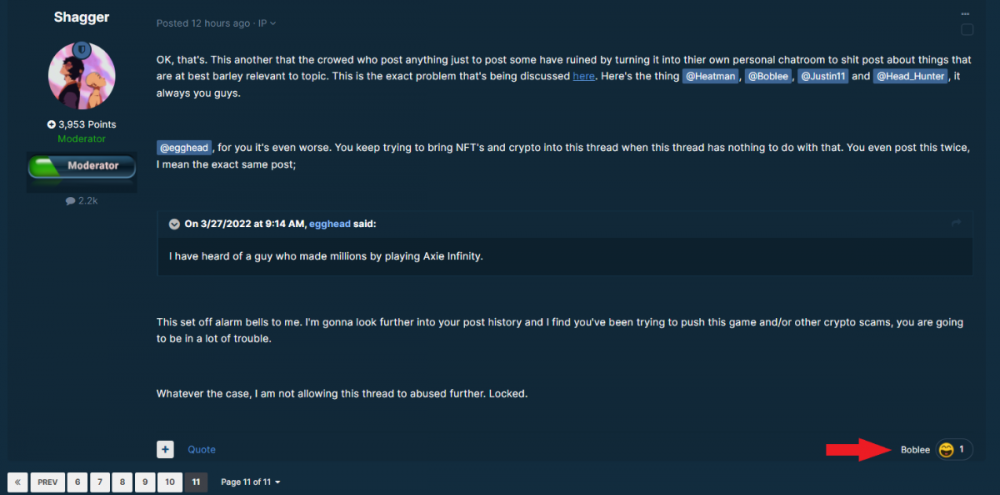The width and height of the screenshot is (1000, 495).
Task: Open Shagger's avatar picture
Action: pyautogui.click(x=82, y=76)
